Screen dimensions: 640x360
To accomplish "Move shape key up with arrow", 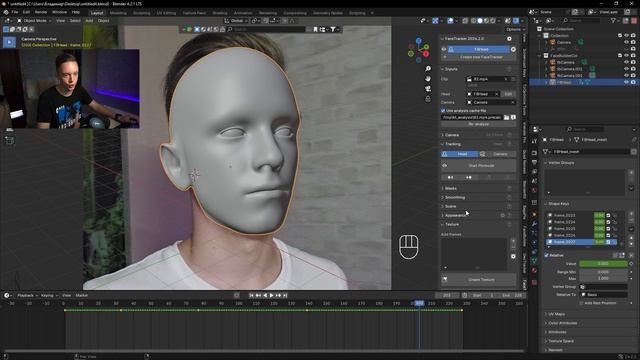I will 631,238.
